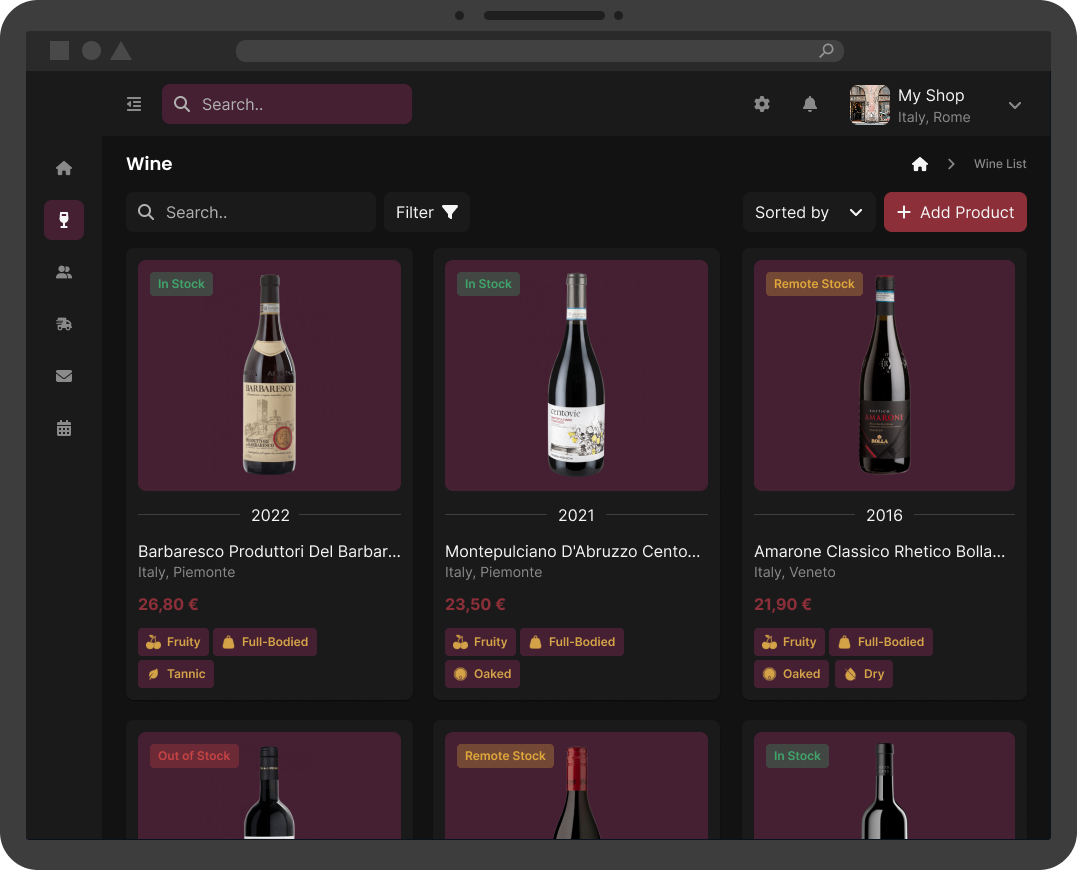Viewport: 1077px width, 870px height.
Task: Open the Home page from sidebar
Action: click(x=64, y=168)
